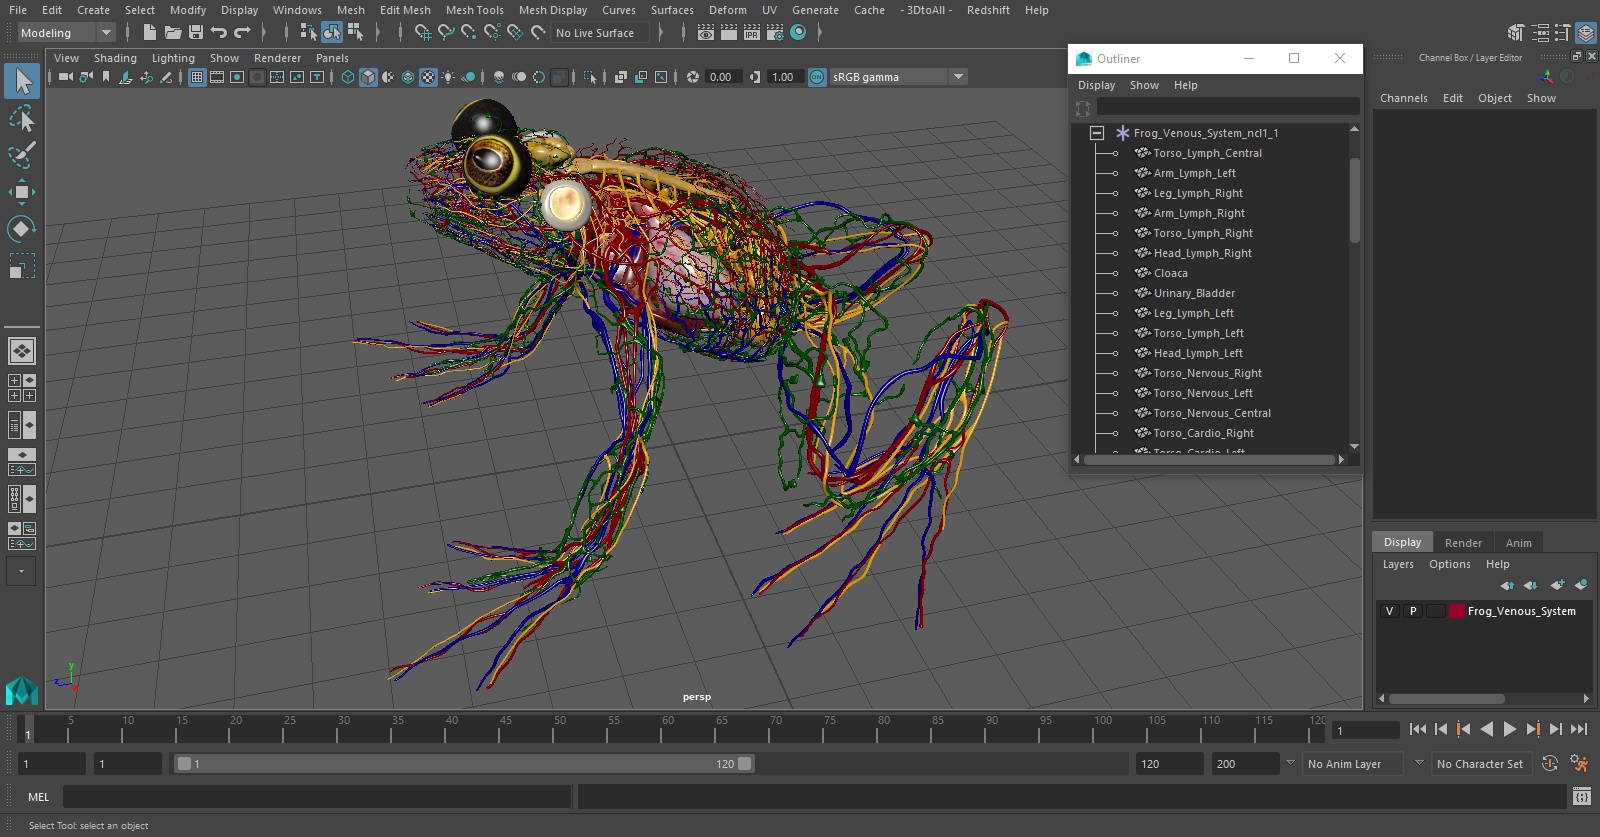
Task: Click the viewport Select Camera icon
Action: [65, 77]
